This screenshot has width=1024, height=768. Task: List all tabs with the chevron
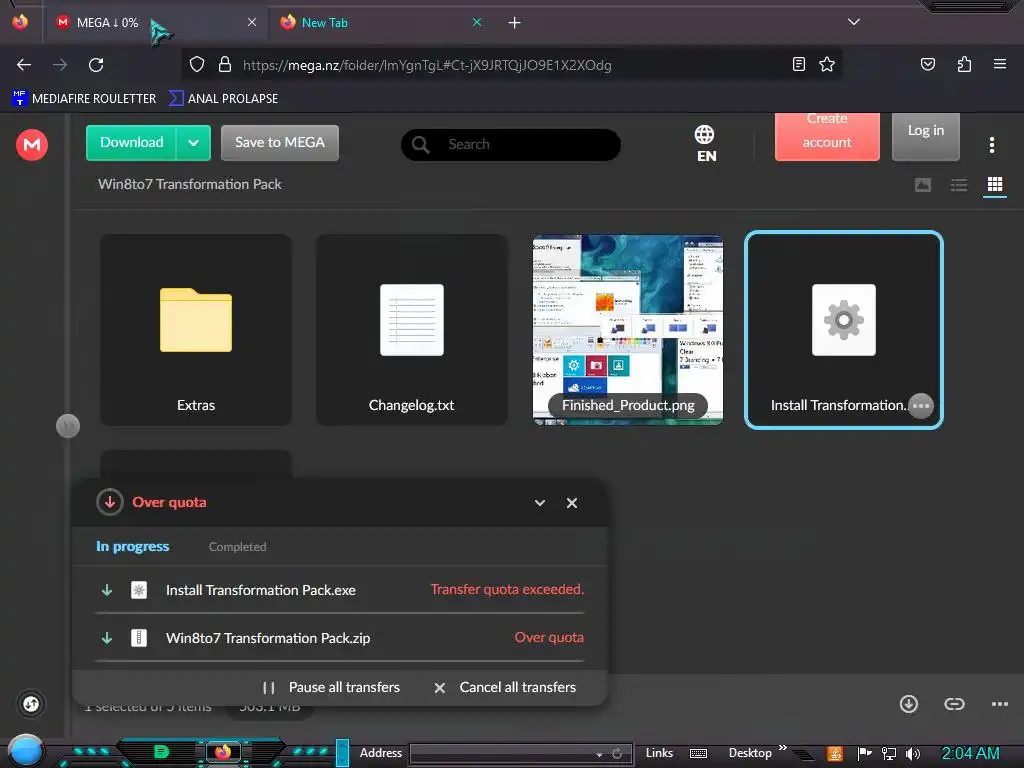(853, 22)
